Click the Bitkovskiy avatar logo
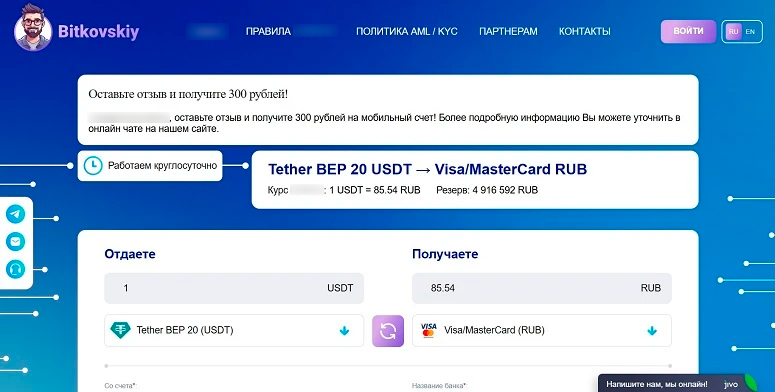 pyautogui.click(x=33, y=27)
